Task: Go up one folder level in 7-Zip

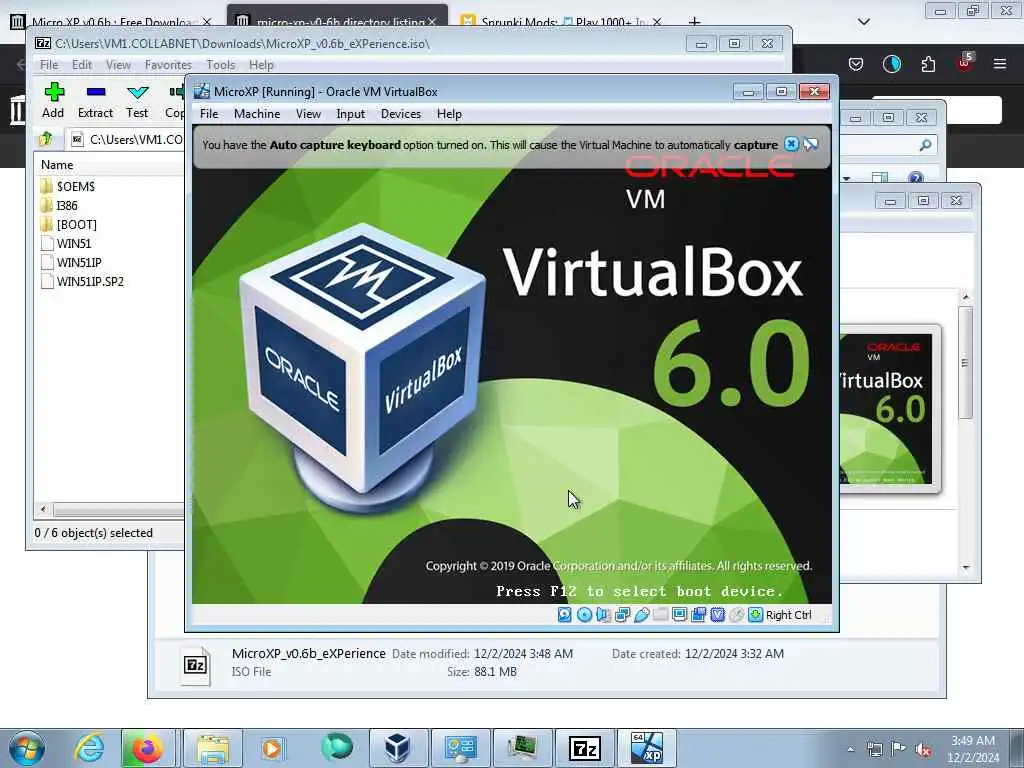Action: tap(46, 139)
